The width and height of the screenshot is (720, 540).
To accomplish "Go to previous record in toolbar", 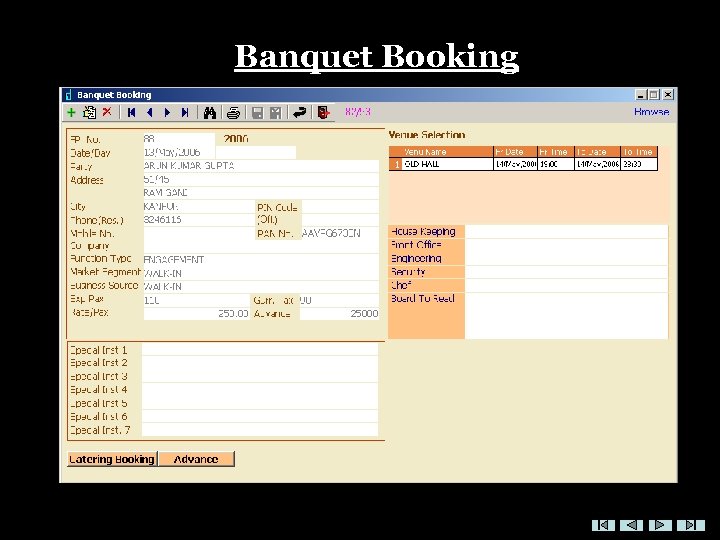I will [149, 112].
